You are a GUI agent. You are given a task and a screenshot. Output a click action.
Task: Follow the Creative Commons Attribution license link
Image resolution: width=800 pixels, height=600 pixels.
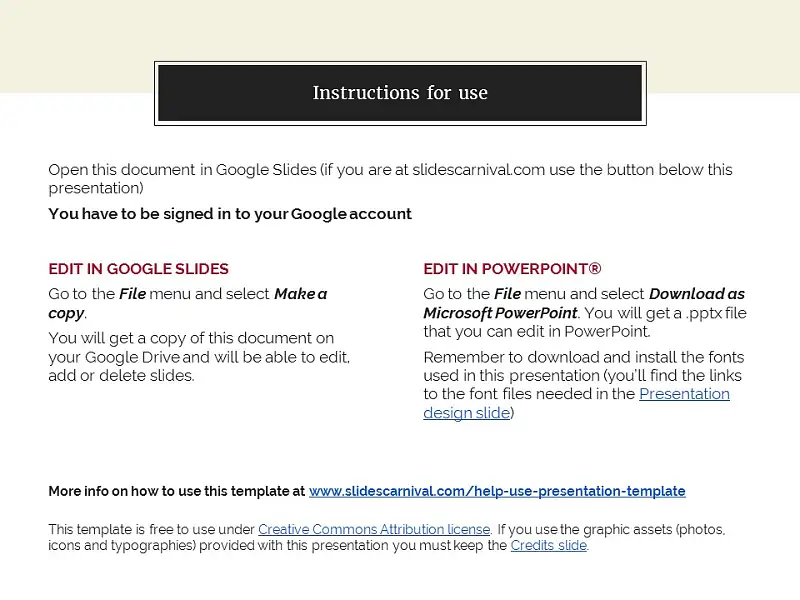coord(374,530)
